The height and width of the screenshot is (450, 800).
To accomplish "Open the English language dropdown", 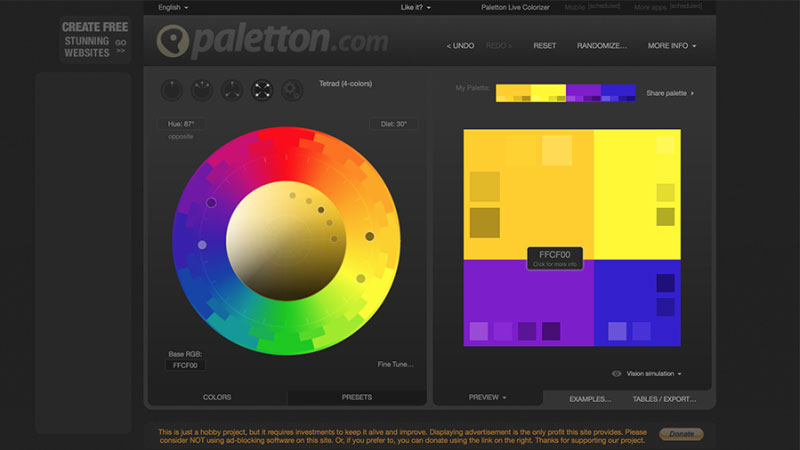I will (173, 7).
